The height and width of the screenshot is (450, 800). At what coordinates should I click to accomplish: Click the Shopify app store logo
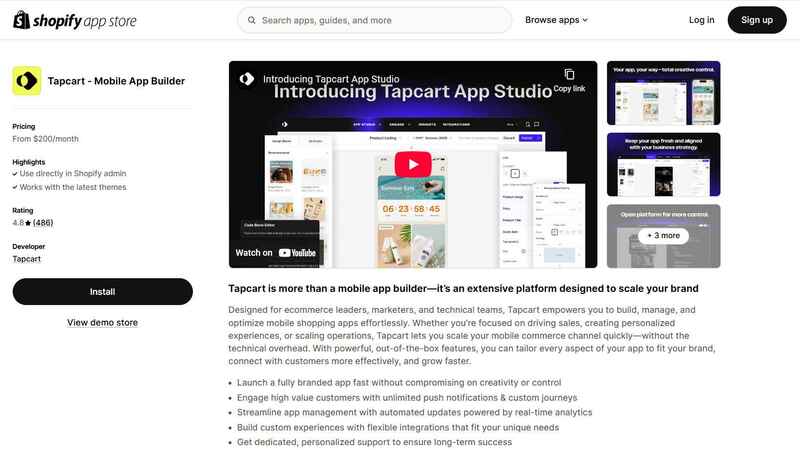tap(75, 20)
